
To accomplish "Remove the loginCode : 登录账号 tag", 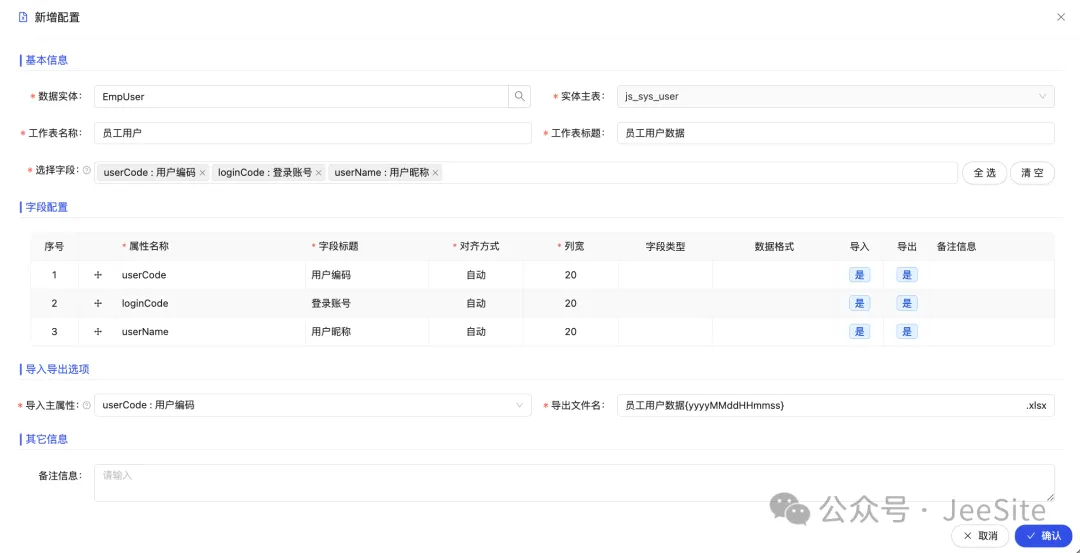I will 319,173.
